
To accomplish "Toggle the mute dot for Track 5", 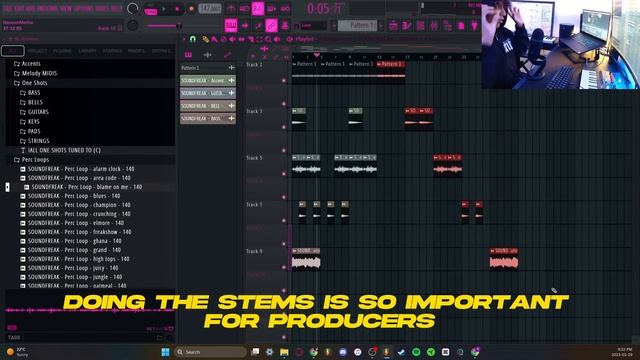I will pyautogui.click(x=284, y=174).
